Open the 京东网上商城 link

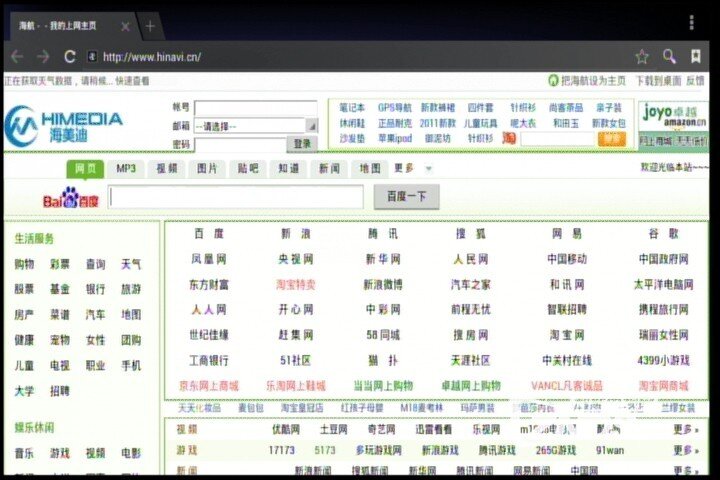(209, 386)
